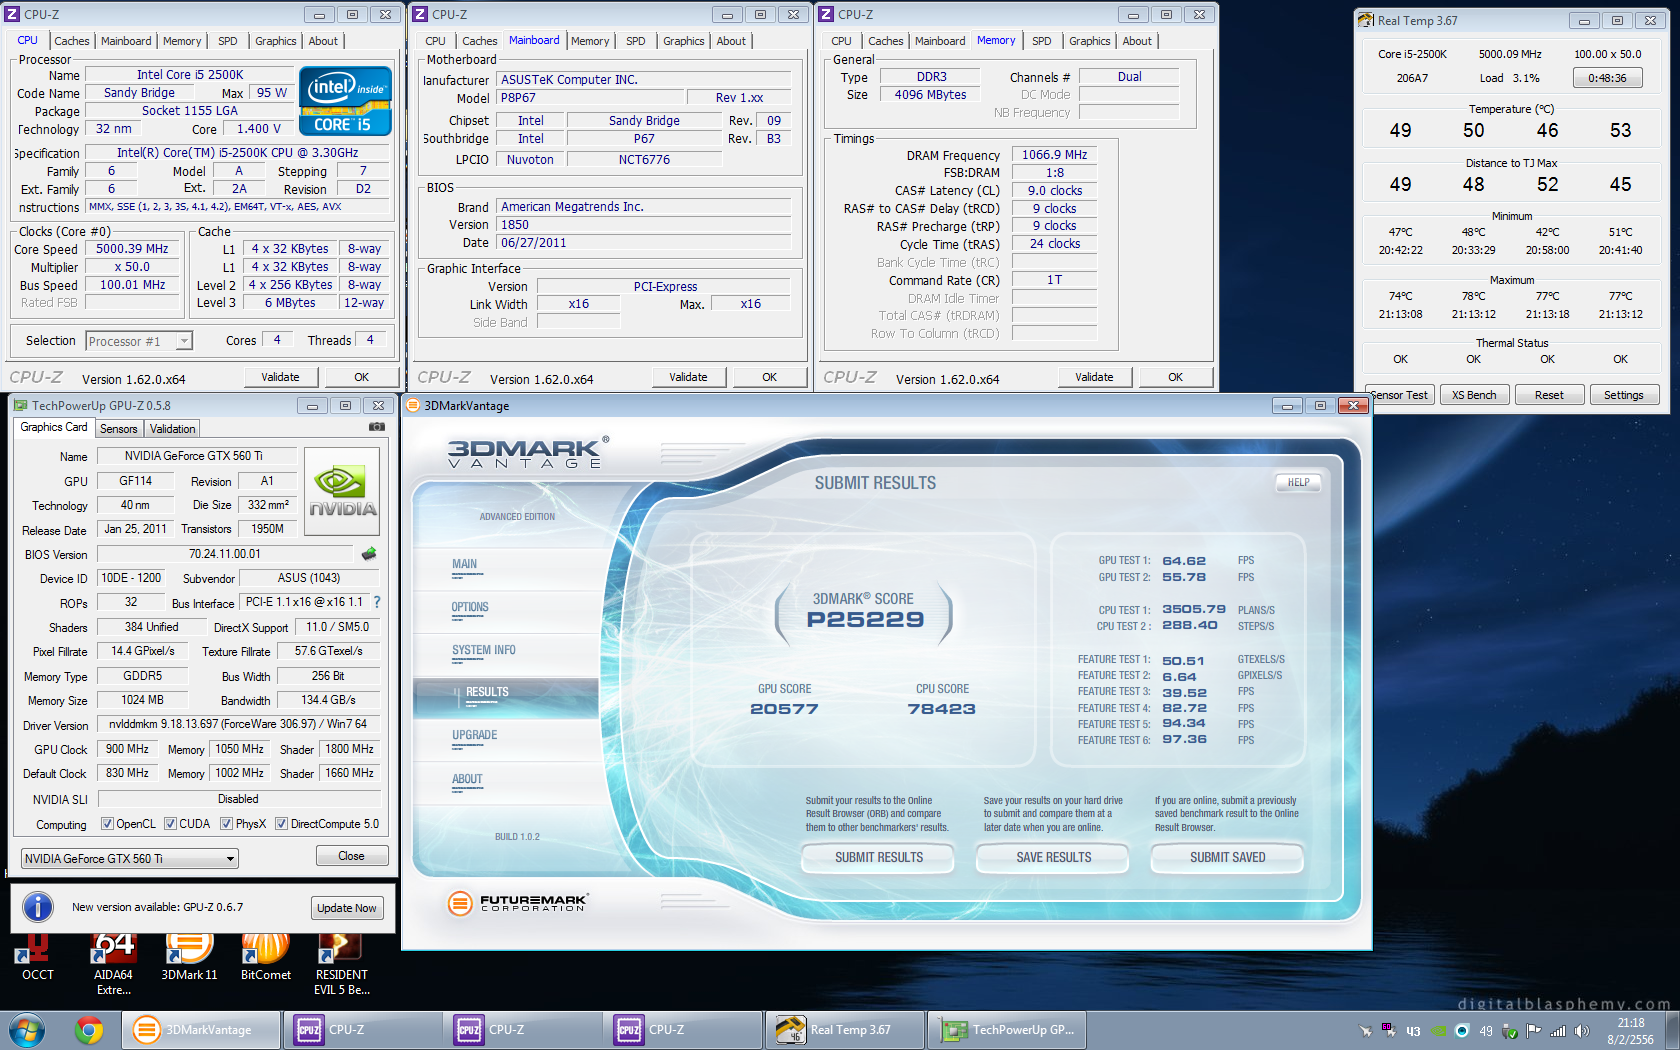The width and height of the screenshot is (1680, 1050).
Task: Toggle the OpenCL checkbox in GPU-Z
Action: [x=107, y=824]
